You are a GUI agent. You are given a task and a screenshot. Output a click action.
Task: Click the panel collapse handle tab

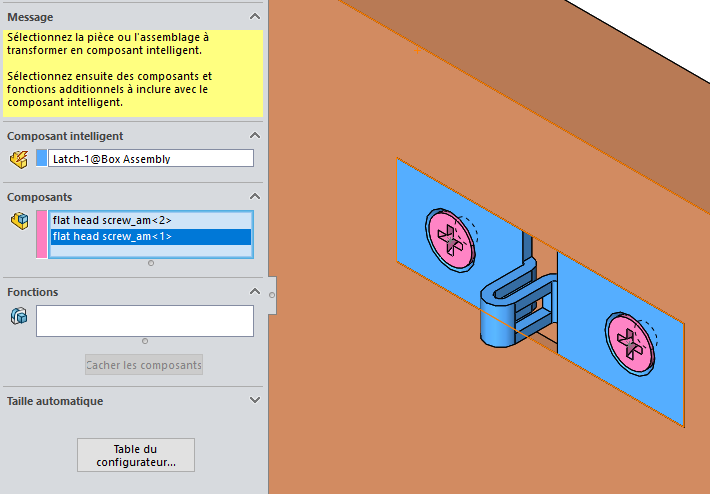pos(272,295)
